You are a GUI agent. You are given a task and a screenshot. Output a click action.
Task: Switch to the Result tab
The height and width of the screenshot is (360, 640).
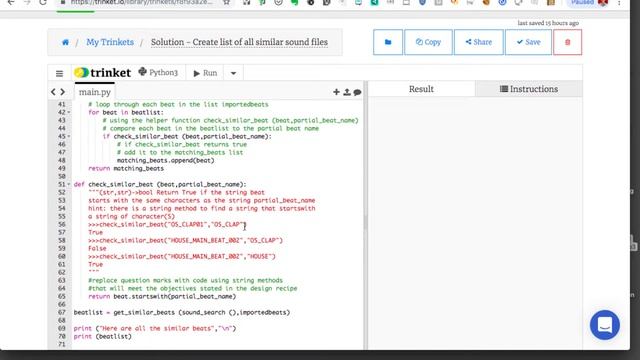(x=421, y=89)
